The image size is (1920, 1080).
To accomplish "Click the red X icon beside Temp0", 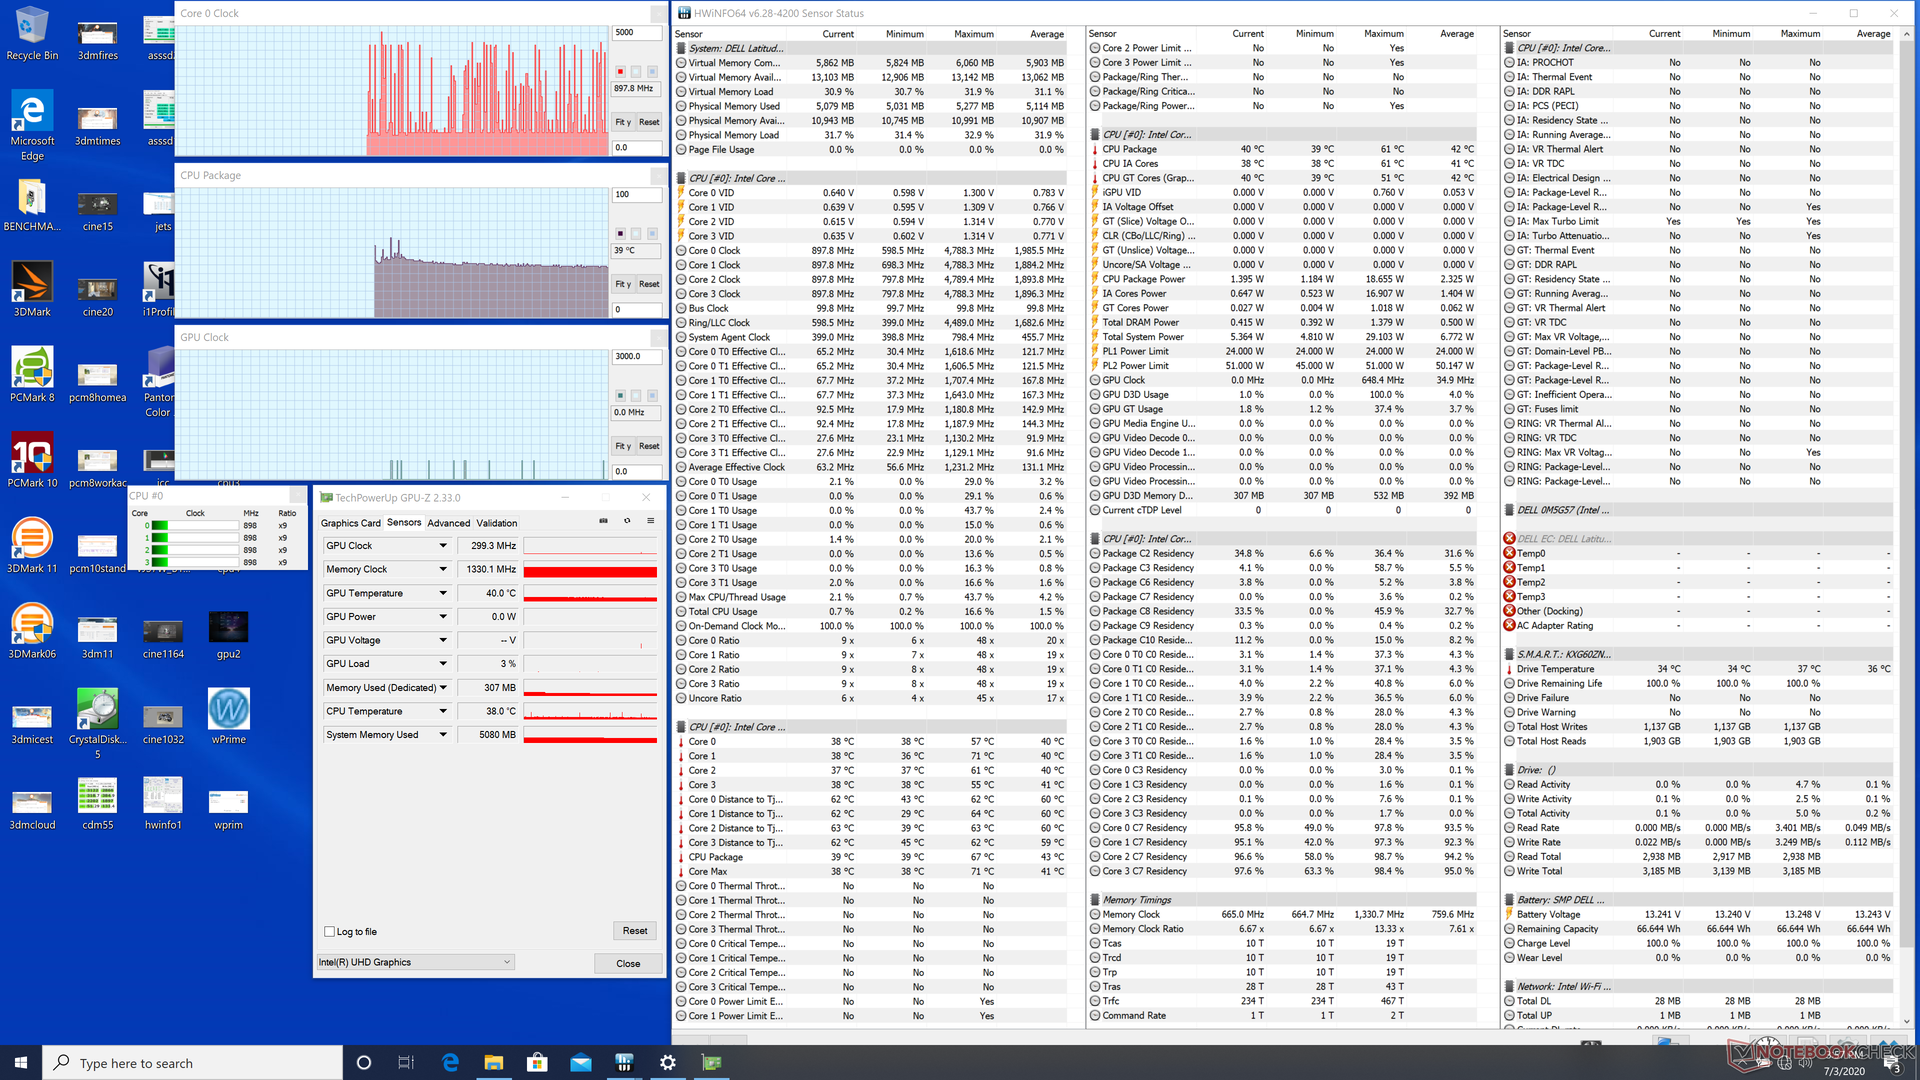I will 1509,553.
